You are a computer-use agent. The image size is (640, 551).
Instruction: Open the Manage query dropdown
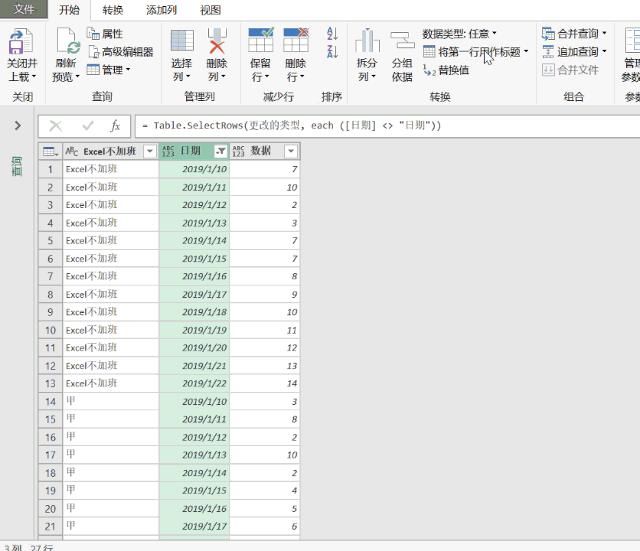pyautogui.click(x=108, y=70)
